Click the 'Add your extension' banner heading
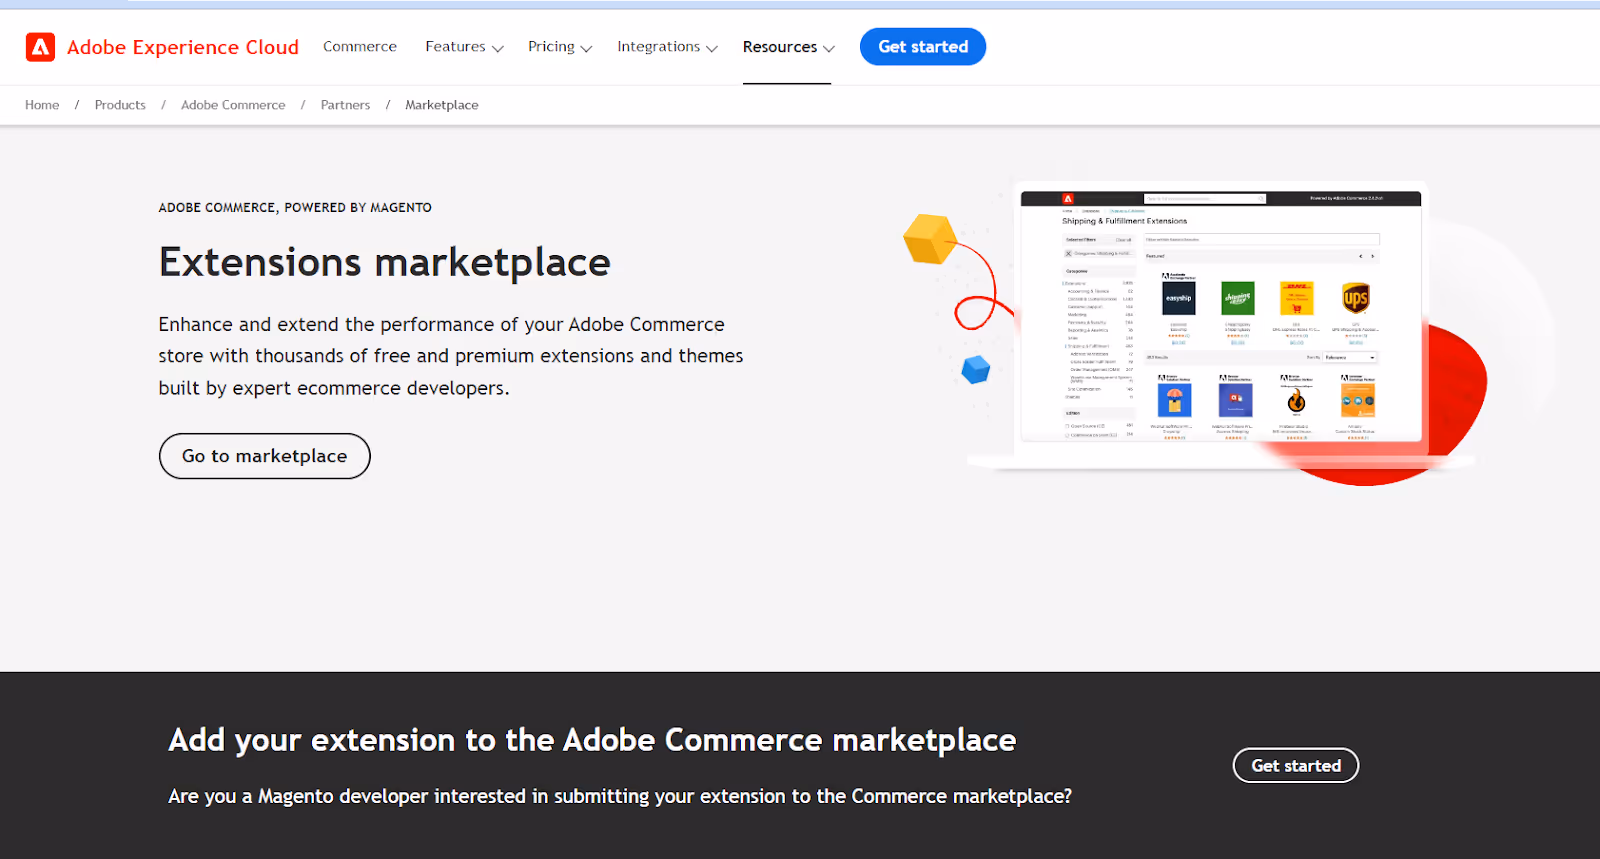 pyautogui.click(x=592, y=740)
